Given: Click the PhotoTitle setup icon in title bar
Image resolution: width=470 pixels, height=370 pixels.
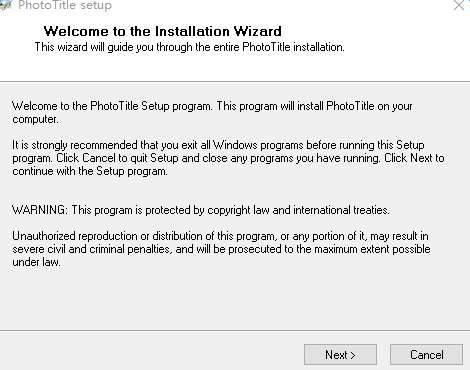Looking at the screenshot, I should pos(5,5).
